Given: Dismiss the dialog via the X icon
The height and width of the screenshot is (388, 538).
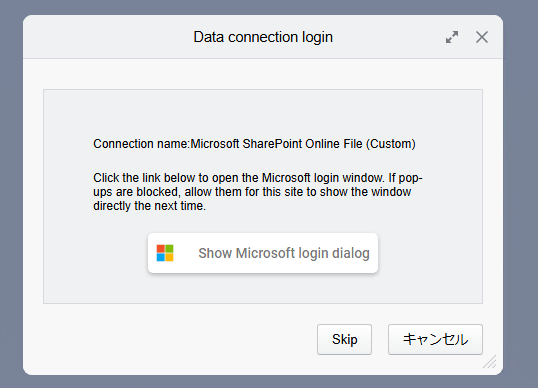Looking at the screenshot, I should tap(482, 37).
